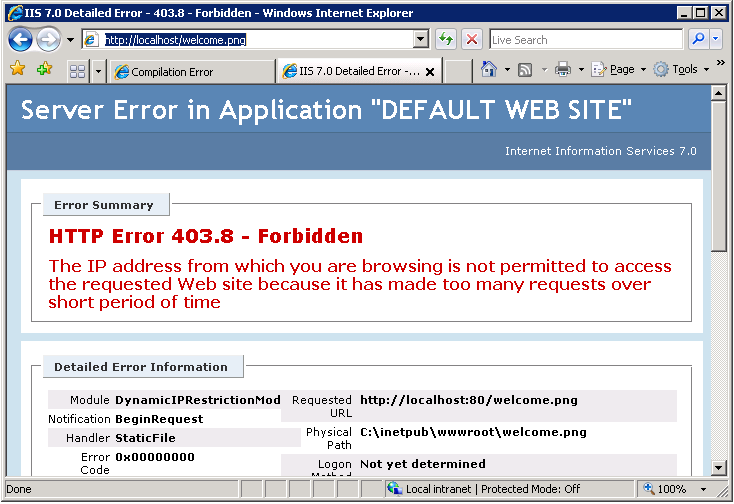Open the search provider options dropdown
734x504 pixels.
pos(716,40)
